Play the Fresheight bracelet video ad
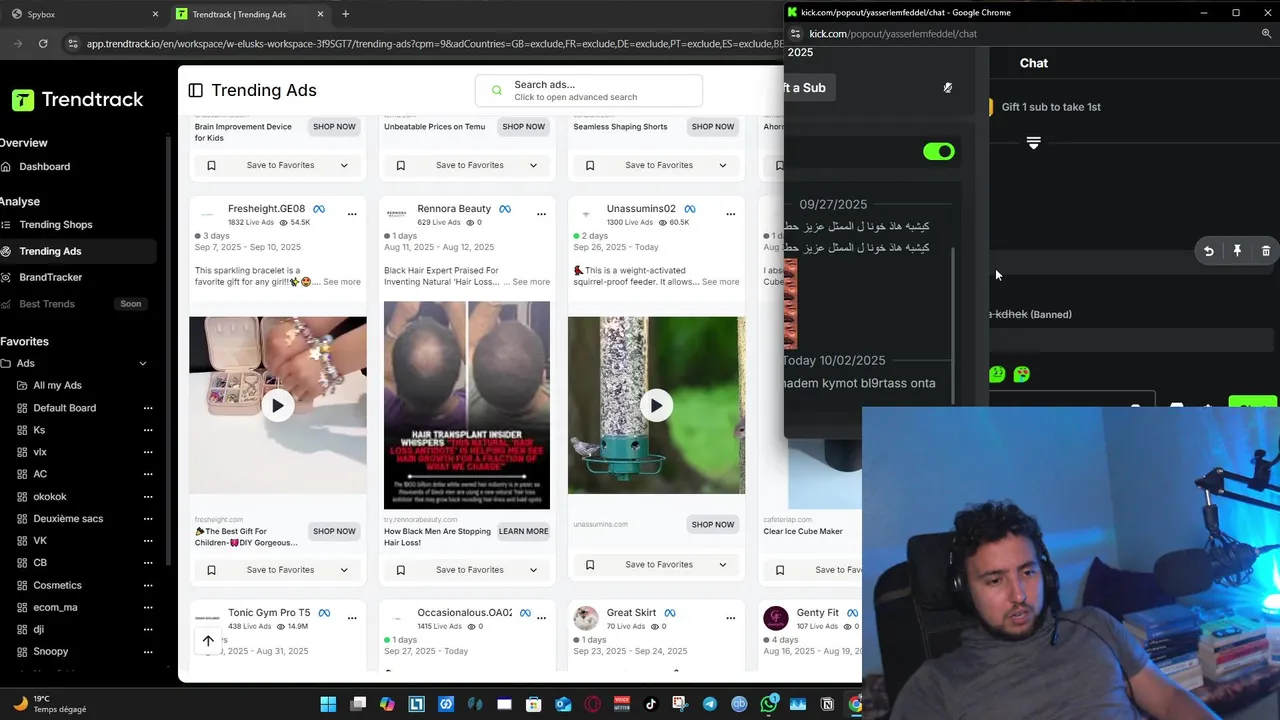The height and width of the screenshot is (720, 1280). pos(278,405)
